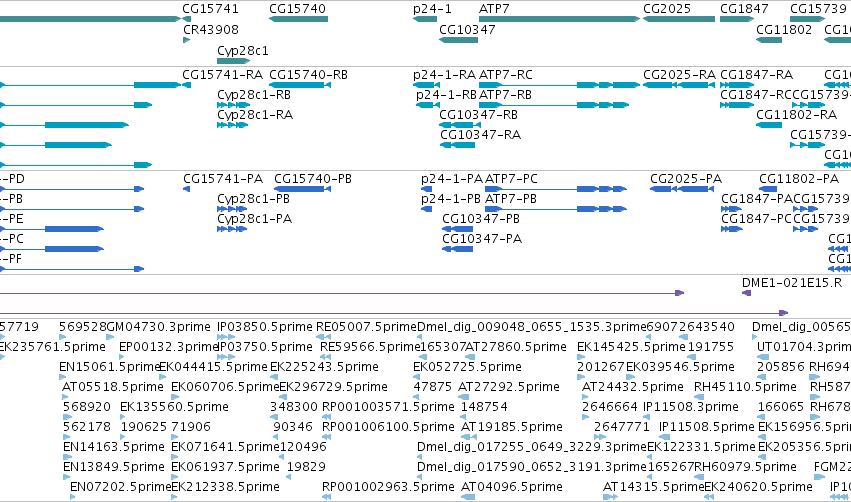Click the RP001002963.5prime EST label
The width and height of the screenshot is (851, 502).
pyautogui.click(x=388, y=487)
